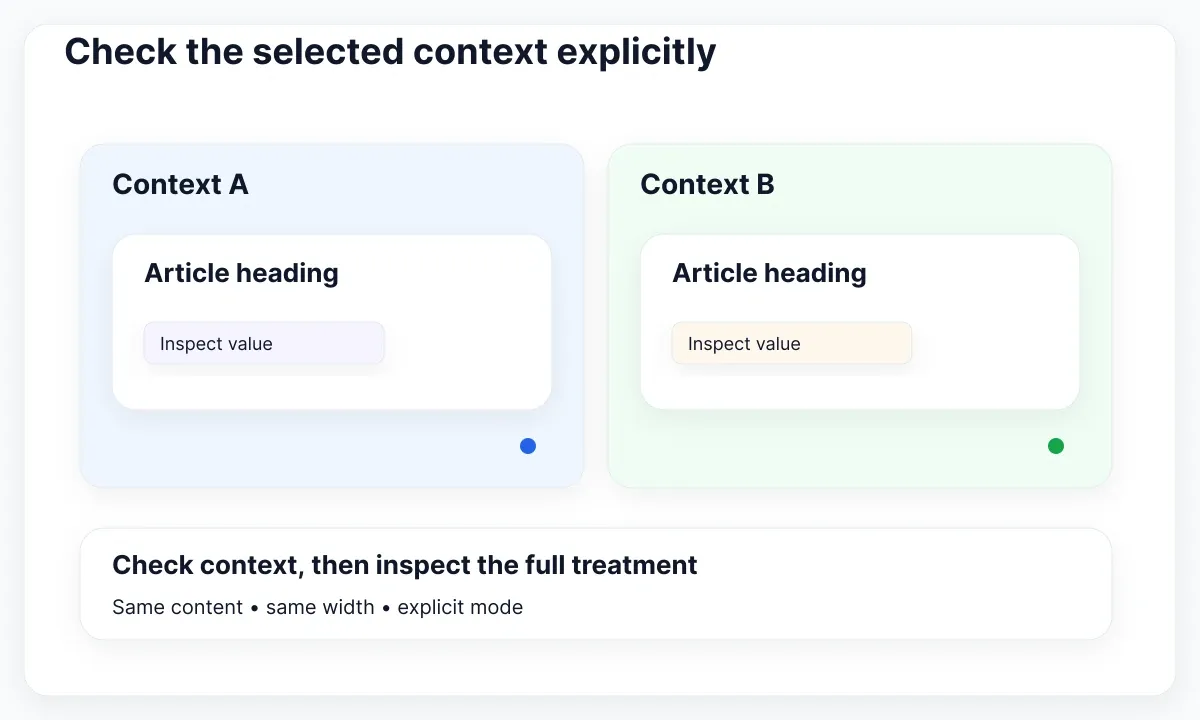The width and height of the screenshot is (1200, 720).
Task: Click the 'same width' text
Action: coord(320,607)
